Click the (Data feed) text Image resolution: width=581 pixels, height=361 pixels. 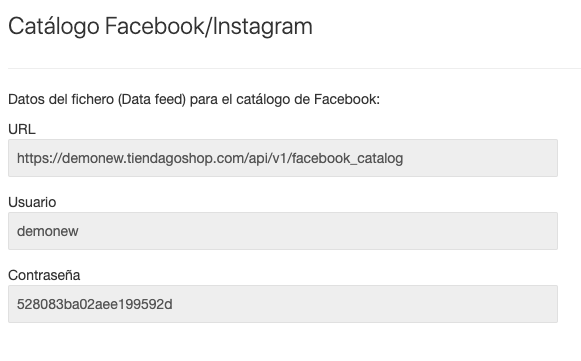[152, 99]
